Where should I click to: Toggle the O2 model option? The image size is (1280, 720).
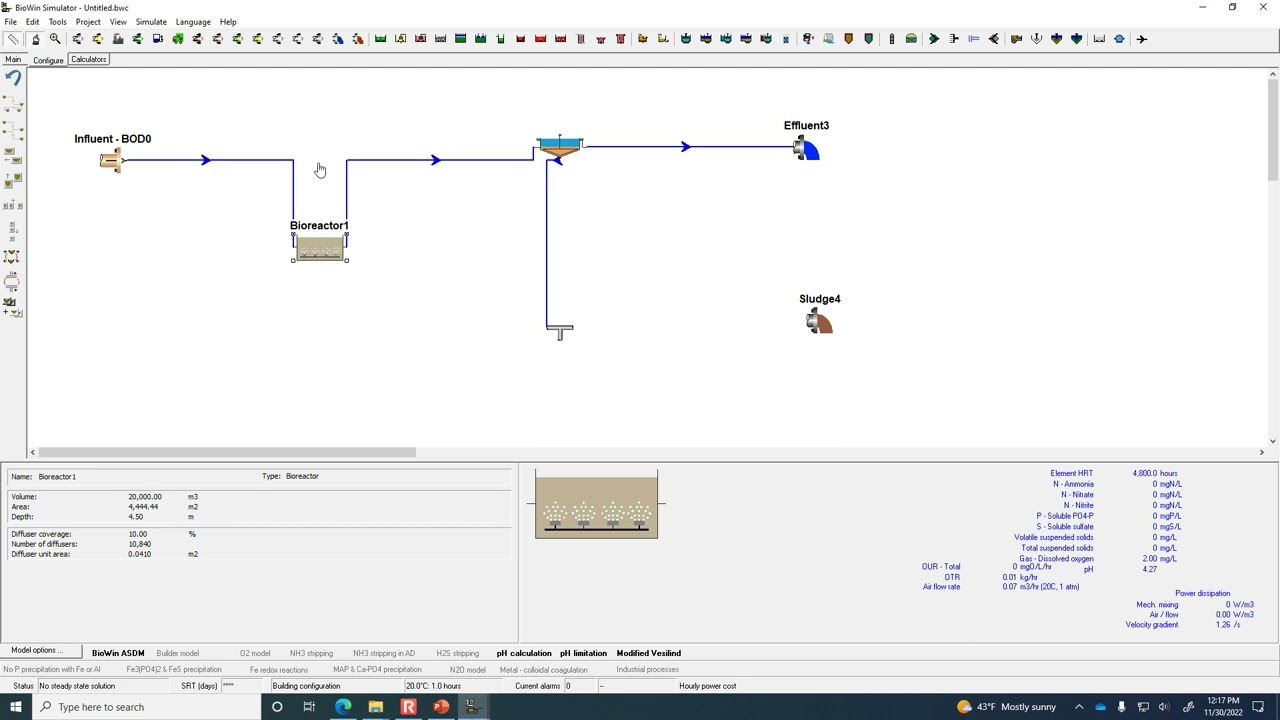tap(255, 653)
